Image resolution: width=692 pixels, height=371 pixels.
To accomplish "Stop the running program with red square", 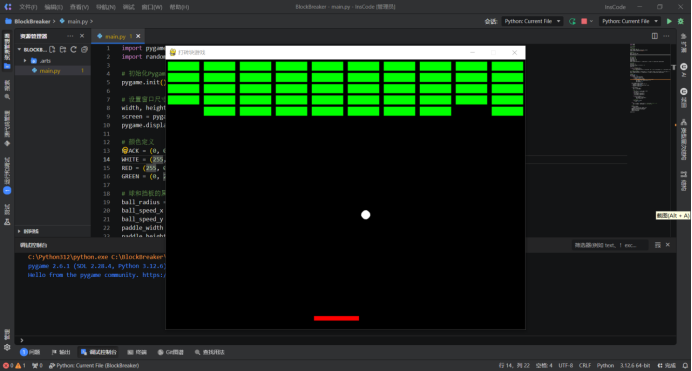I will tap(584, 21).
